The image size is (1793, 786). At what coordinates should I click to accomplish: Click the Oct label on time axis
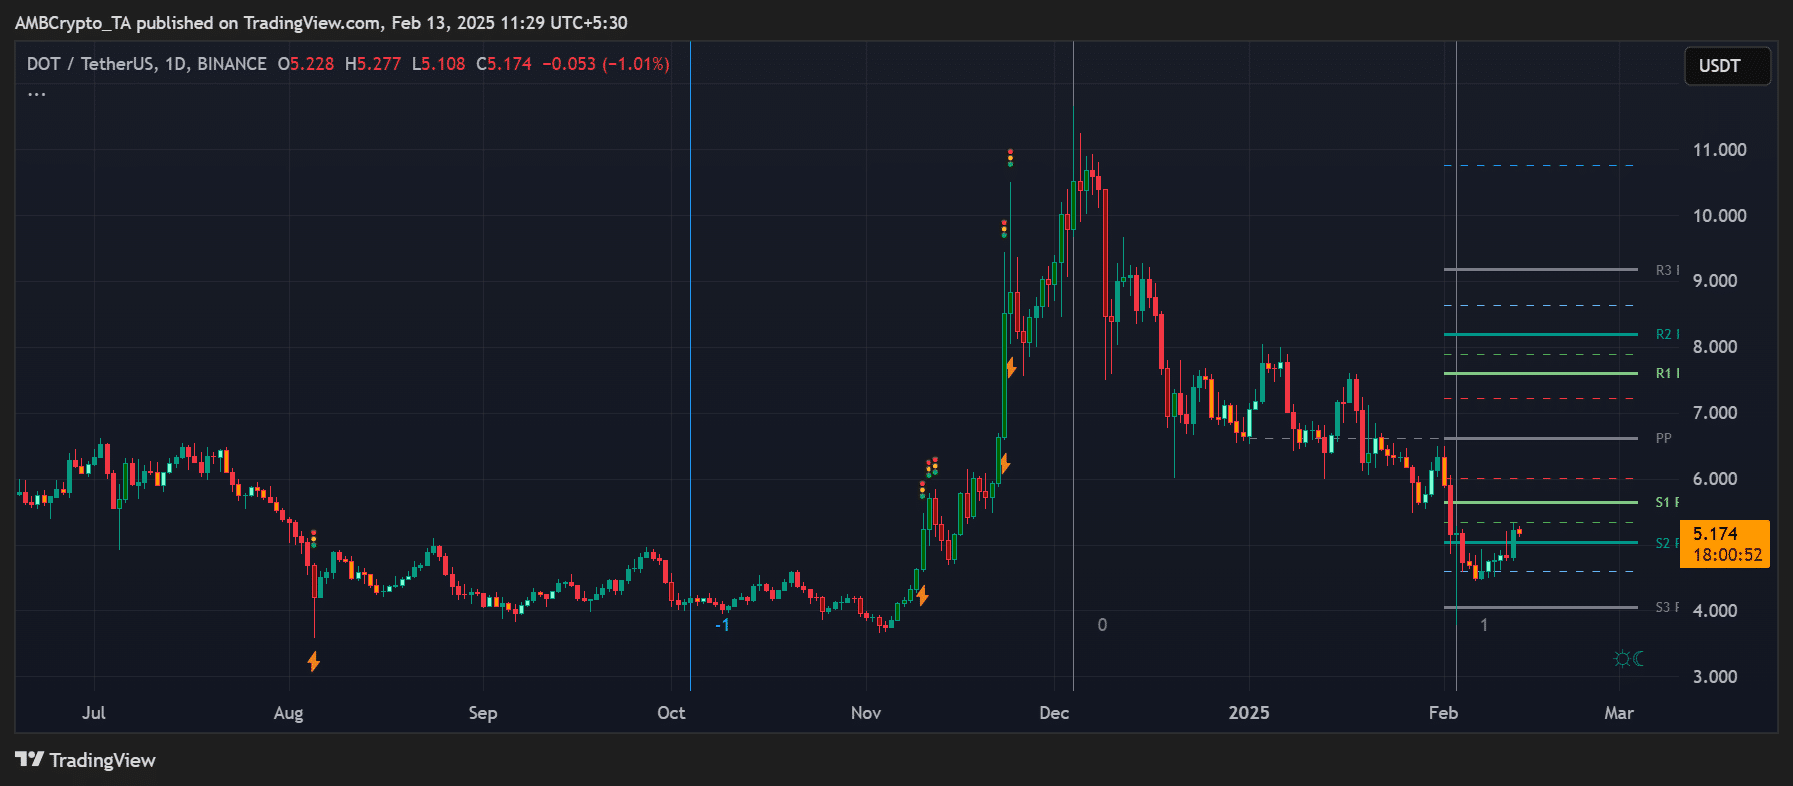(x=671, y=713)
